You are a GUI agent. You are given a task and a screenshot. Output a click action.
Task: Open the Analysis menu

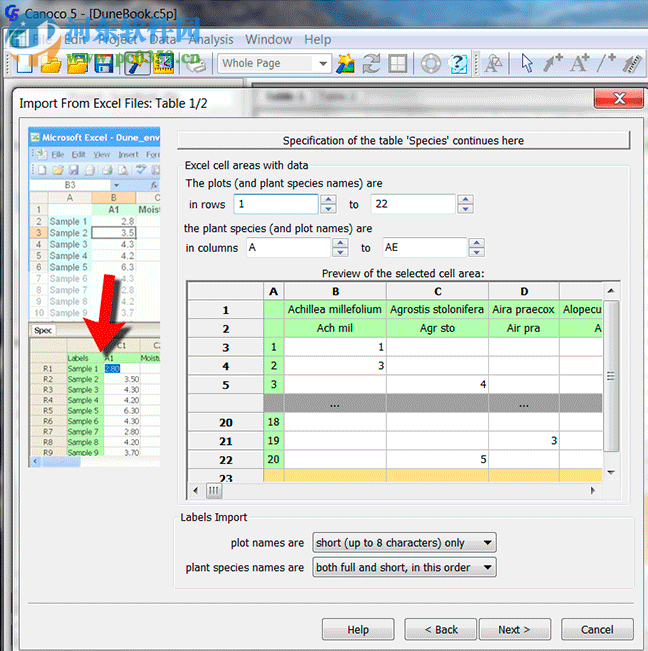[x=211, y=39]
